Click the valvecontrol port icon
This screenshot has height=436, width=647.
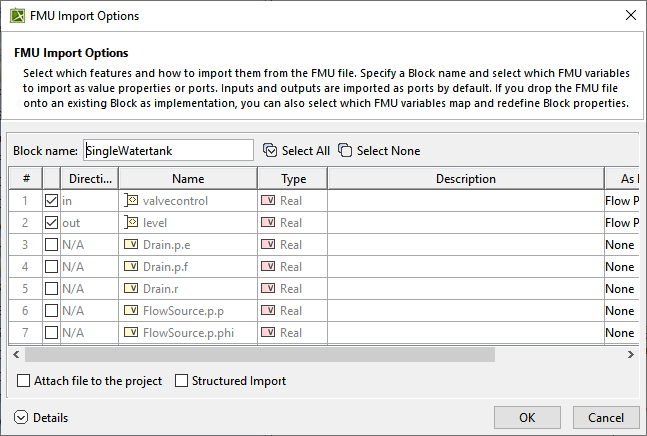(x=131, y=201)
